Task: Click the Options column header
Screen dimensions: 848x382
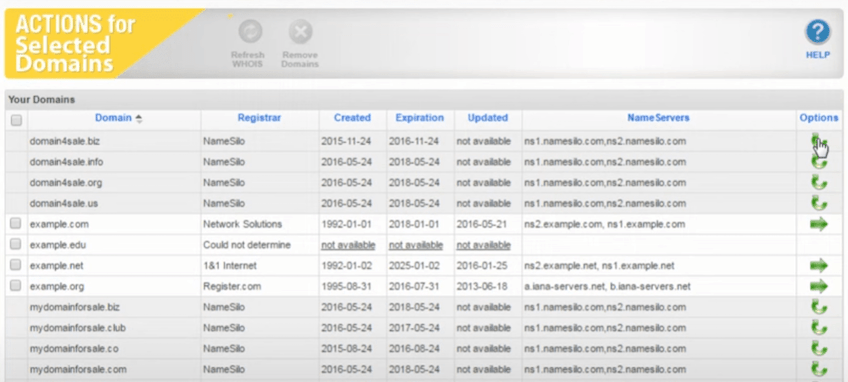Action: (819, 117)
